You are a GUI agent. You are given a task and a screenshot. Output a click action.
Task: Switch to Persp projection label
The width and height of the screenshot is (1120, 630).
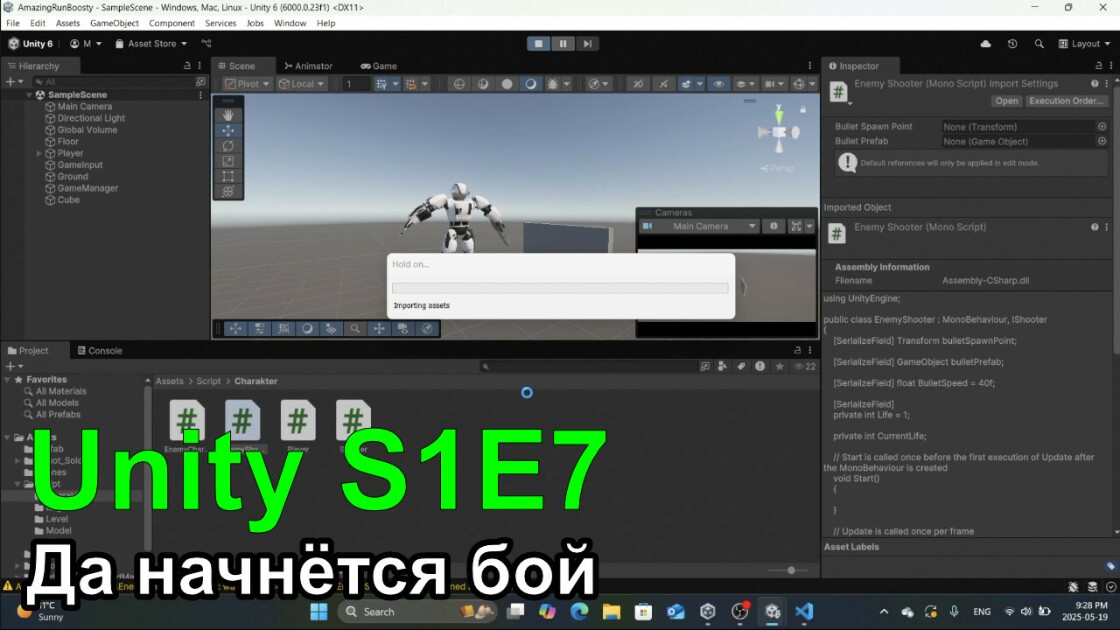click(778, 169)
